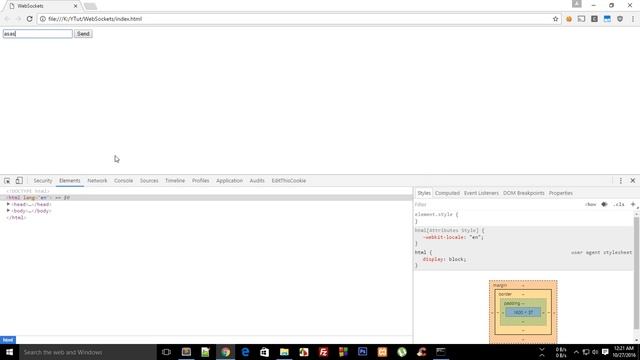The height and width of the screenshot is (360, 640).
Task: Switch to Computed styles pane
Action: pos(447,193)
